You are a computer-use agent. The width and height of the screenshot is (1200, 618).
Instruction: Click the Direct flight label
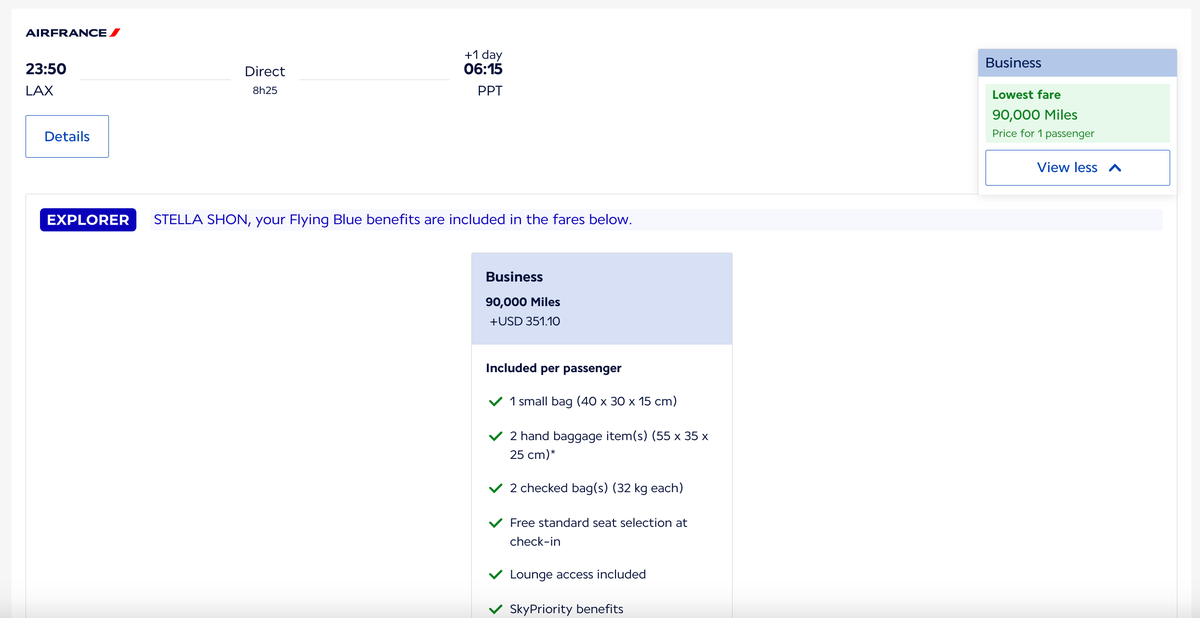(265, 72)
